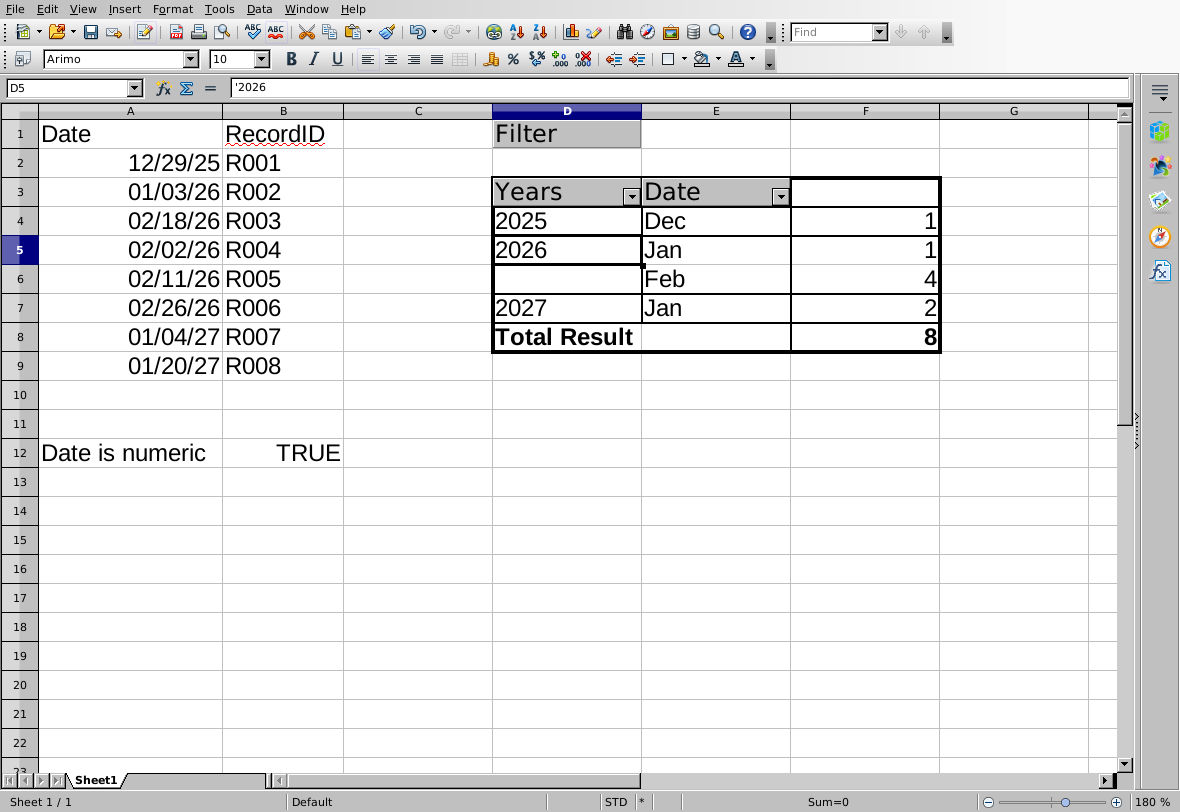Open the Function Wizard
Image resolution: width=1180 pixels, height=812 pixels.
tap(163, 88)
